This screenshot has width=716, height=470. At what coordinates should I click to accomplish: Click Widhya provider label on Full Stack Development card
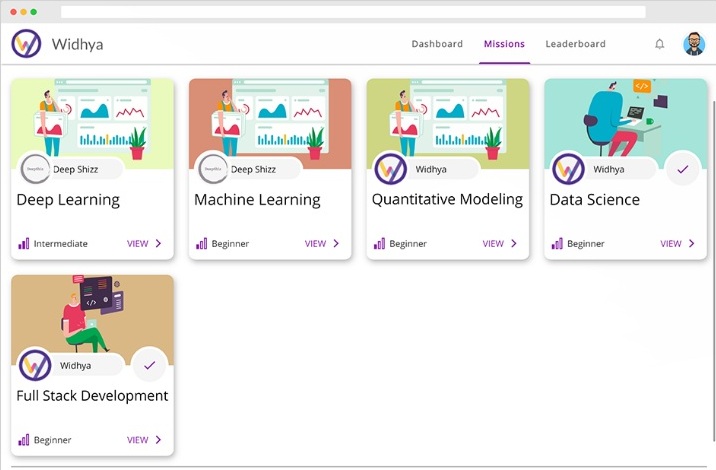[75, 366]
